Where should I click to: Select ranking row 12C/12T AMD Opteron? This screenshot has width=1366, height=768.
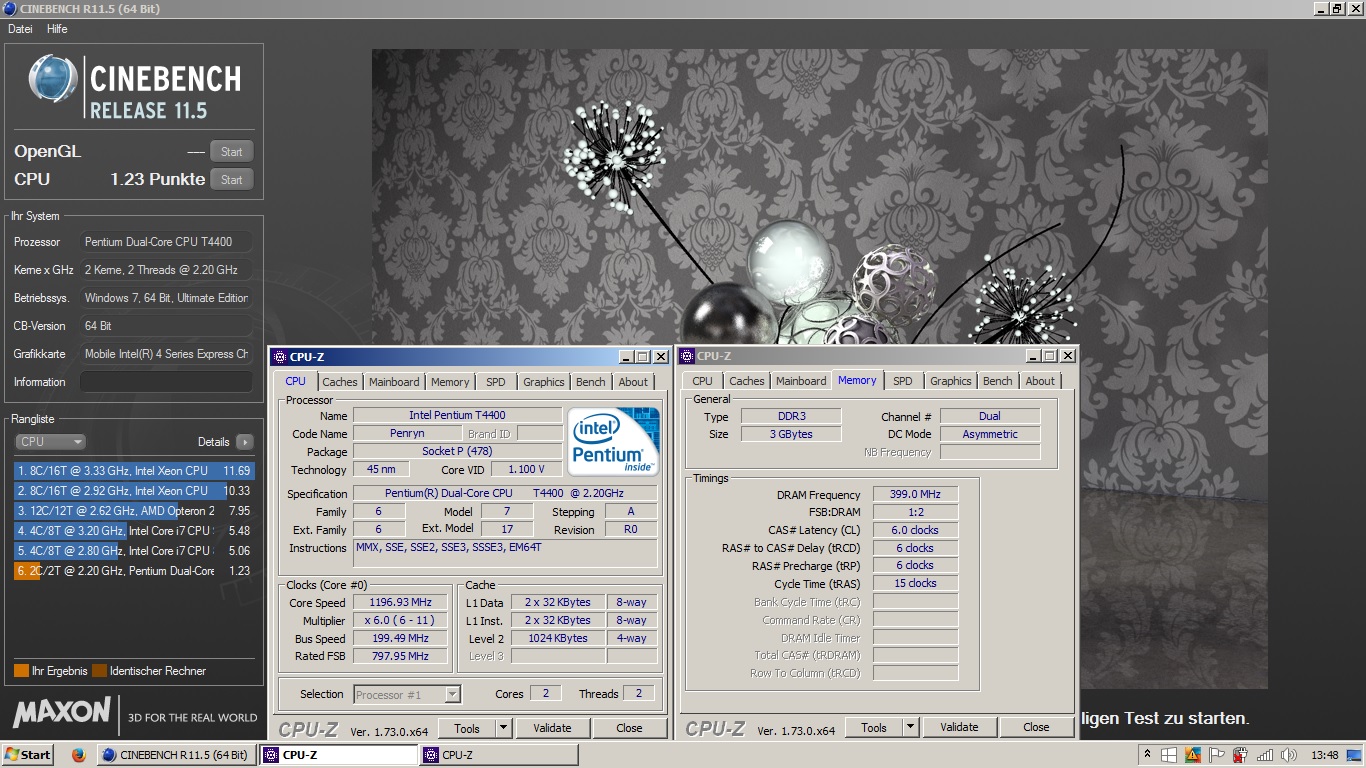[x=134, y=511]
